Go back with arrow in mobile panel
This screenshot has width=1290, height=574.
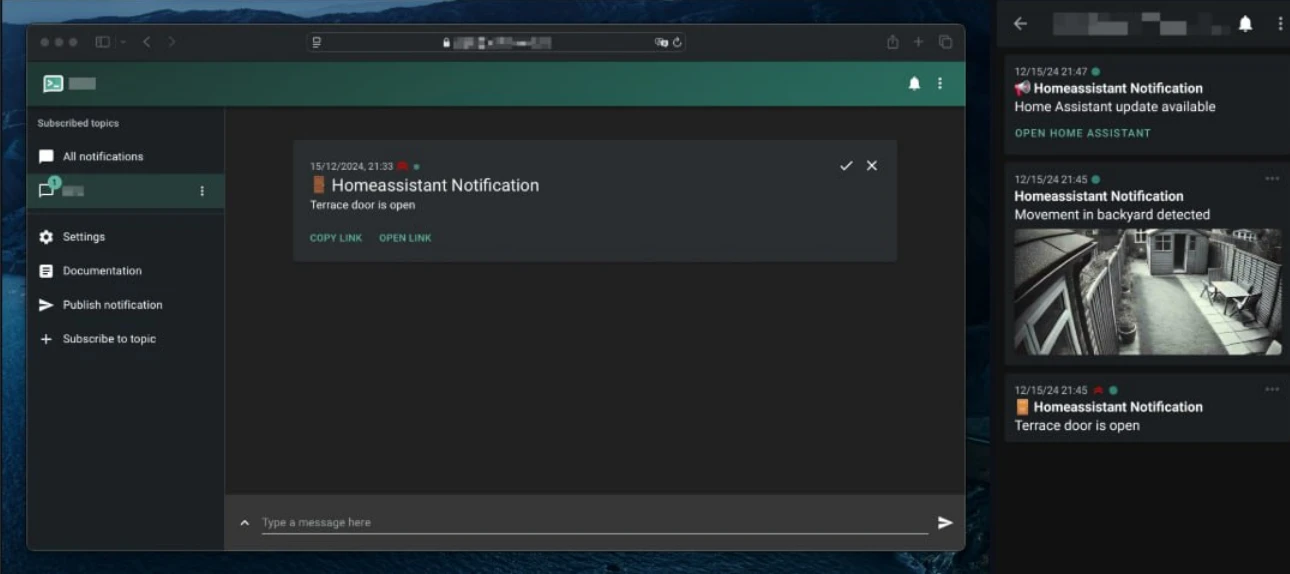[1020, 24]
